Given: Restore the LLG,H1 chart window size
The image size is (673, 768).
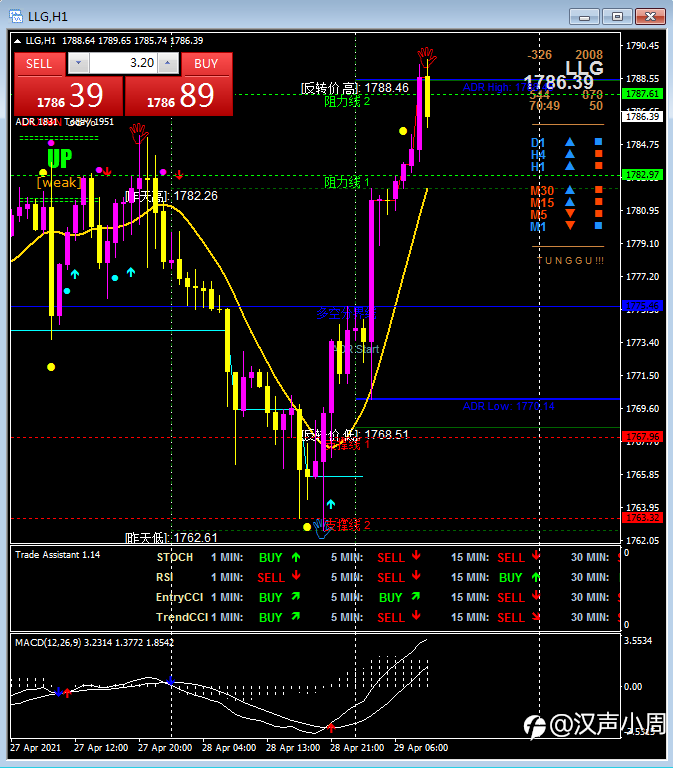Looking at the screenshot, I should 617,17.
